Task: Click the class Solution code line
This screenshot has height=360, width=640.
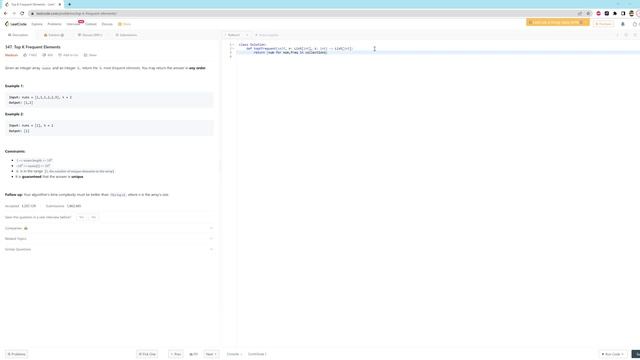Action: (252, 44)
